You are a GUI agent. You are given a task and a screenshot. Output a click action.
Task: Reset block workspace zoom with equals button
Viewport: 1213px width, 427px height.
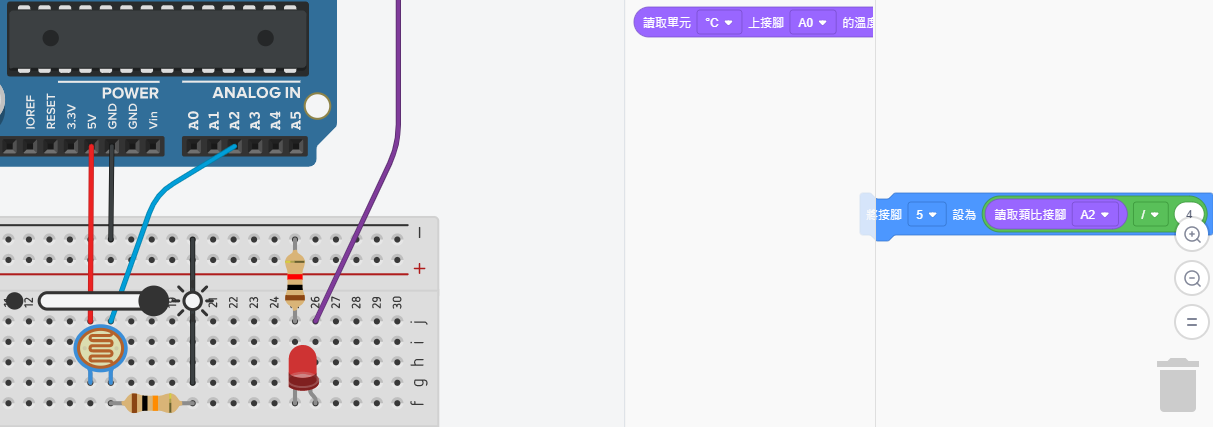point(1192,322)
